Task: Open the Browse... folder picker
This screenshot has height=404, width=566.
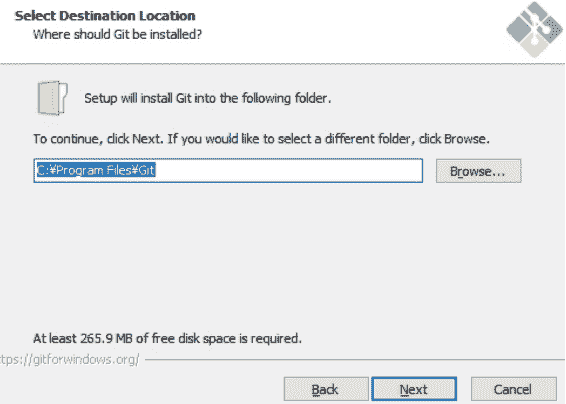Action: pos(478,171)
